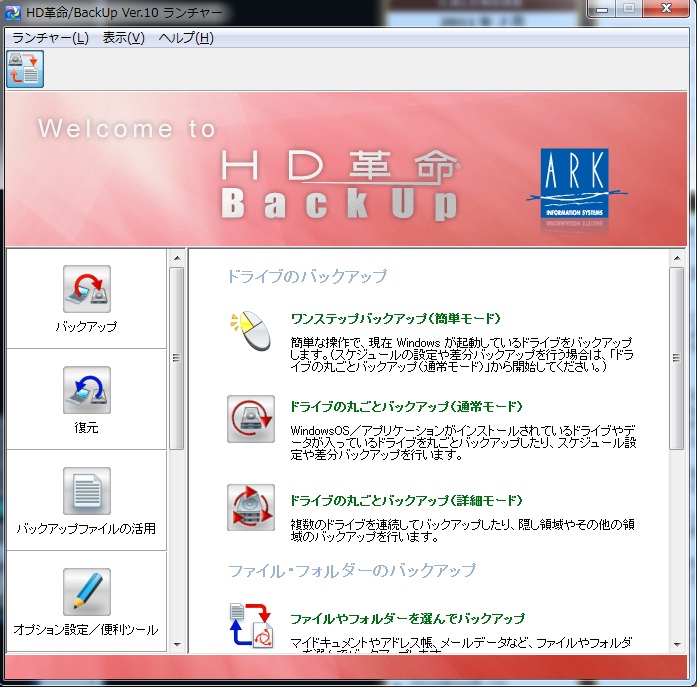
Task: Open the バックアップ sidebar icon
Action: 87,289
